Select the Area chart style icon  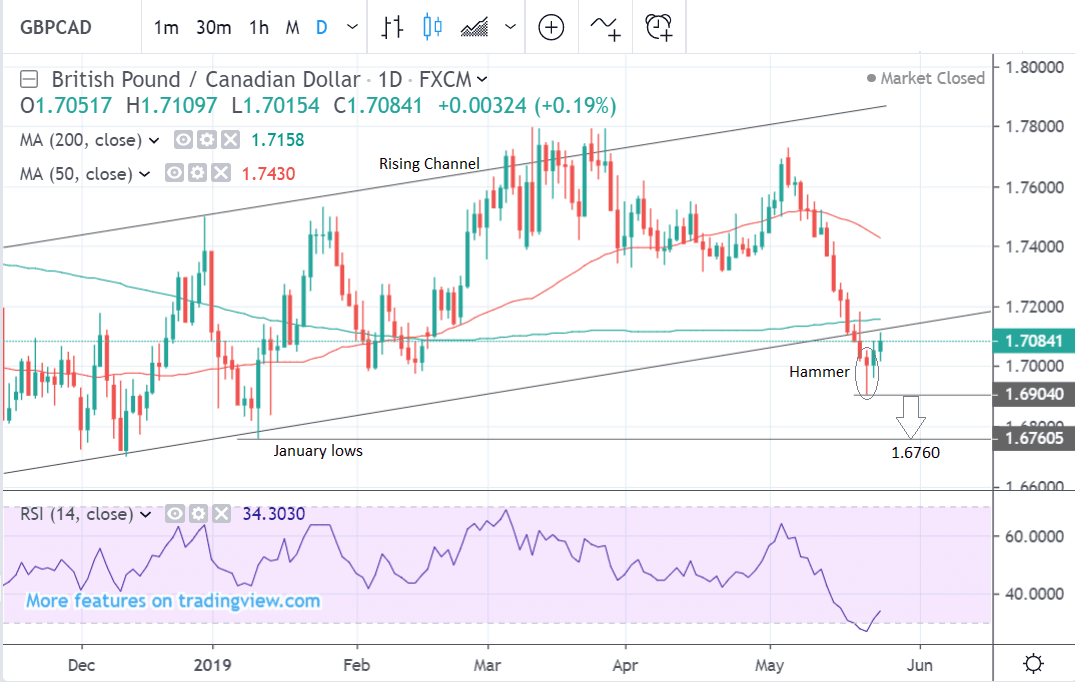click(475, 28)
